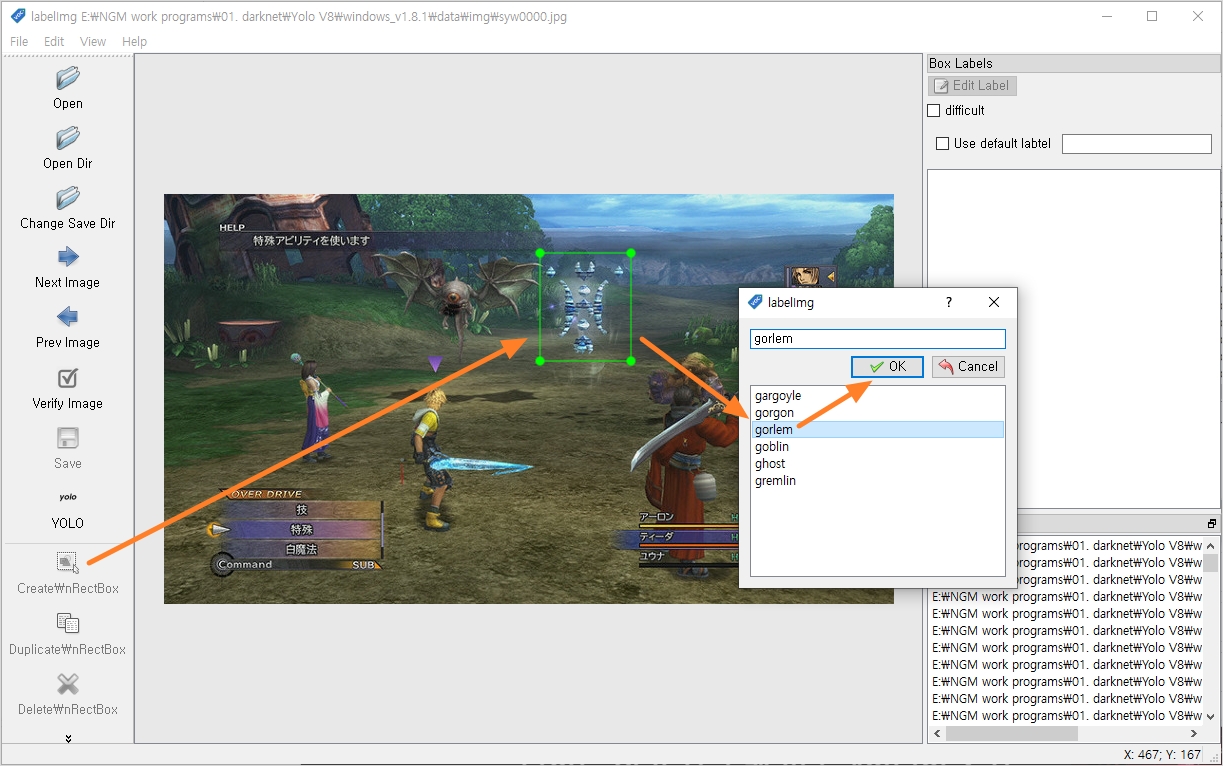The height and width of the screenshot is (766, 1223).
Task: Open the Edit menu
Action: [54, 42]
